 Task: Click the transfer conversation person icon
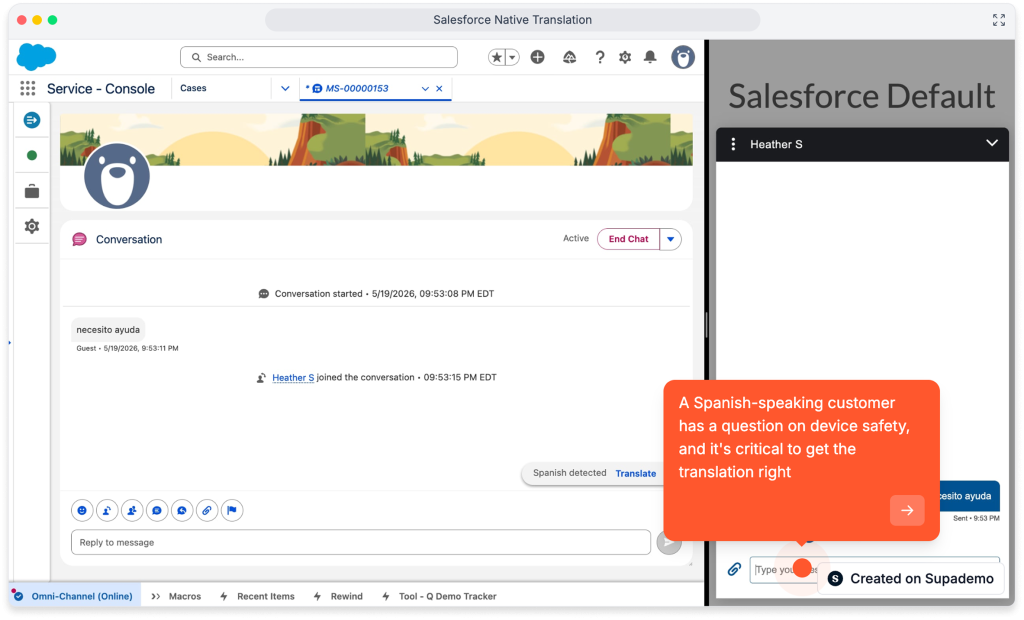tap(106, 510)
